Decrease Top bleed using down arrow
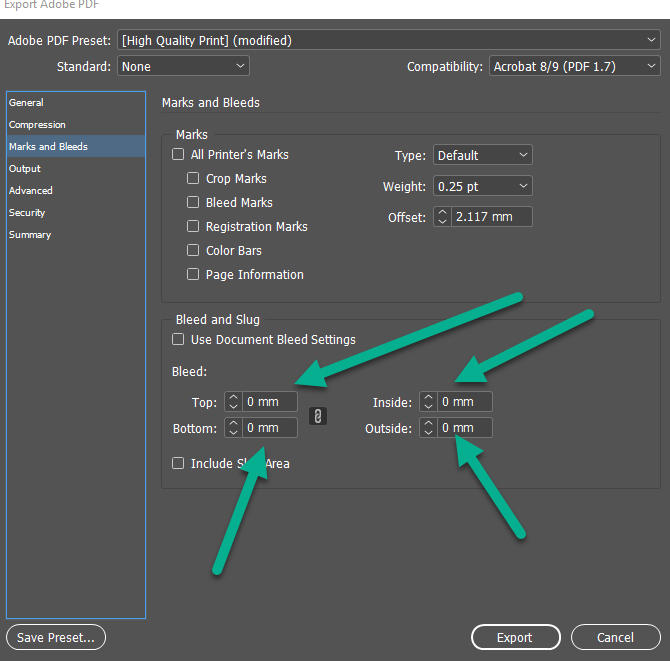 click(x=233, y=406)
